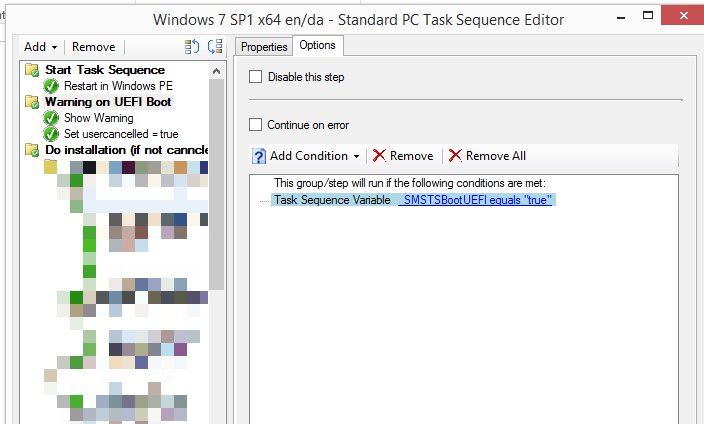Minimize the Task Sequence Editor window
Viewport: 704px width, 424px height.
[621, 18]
